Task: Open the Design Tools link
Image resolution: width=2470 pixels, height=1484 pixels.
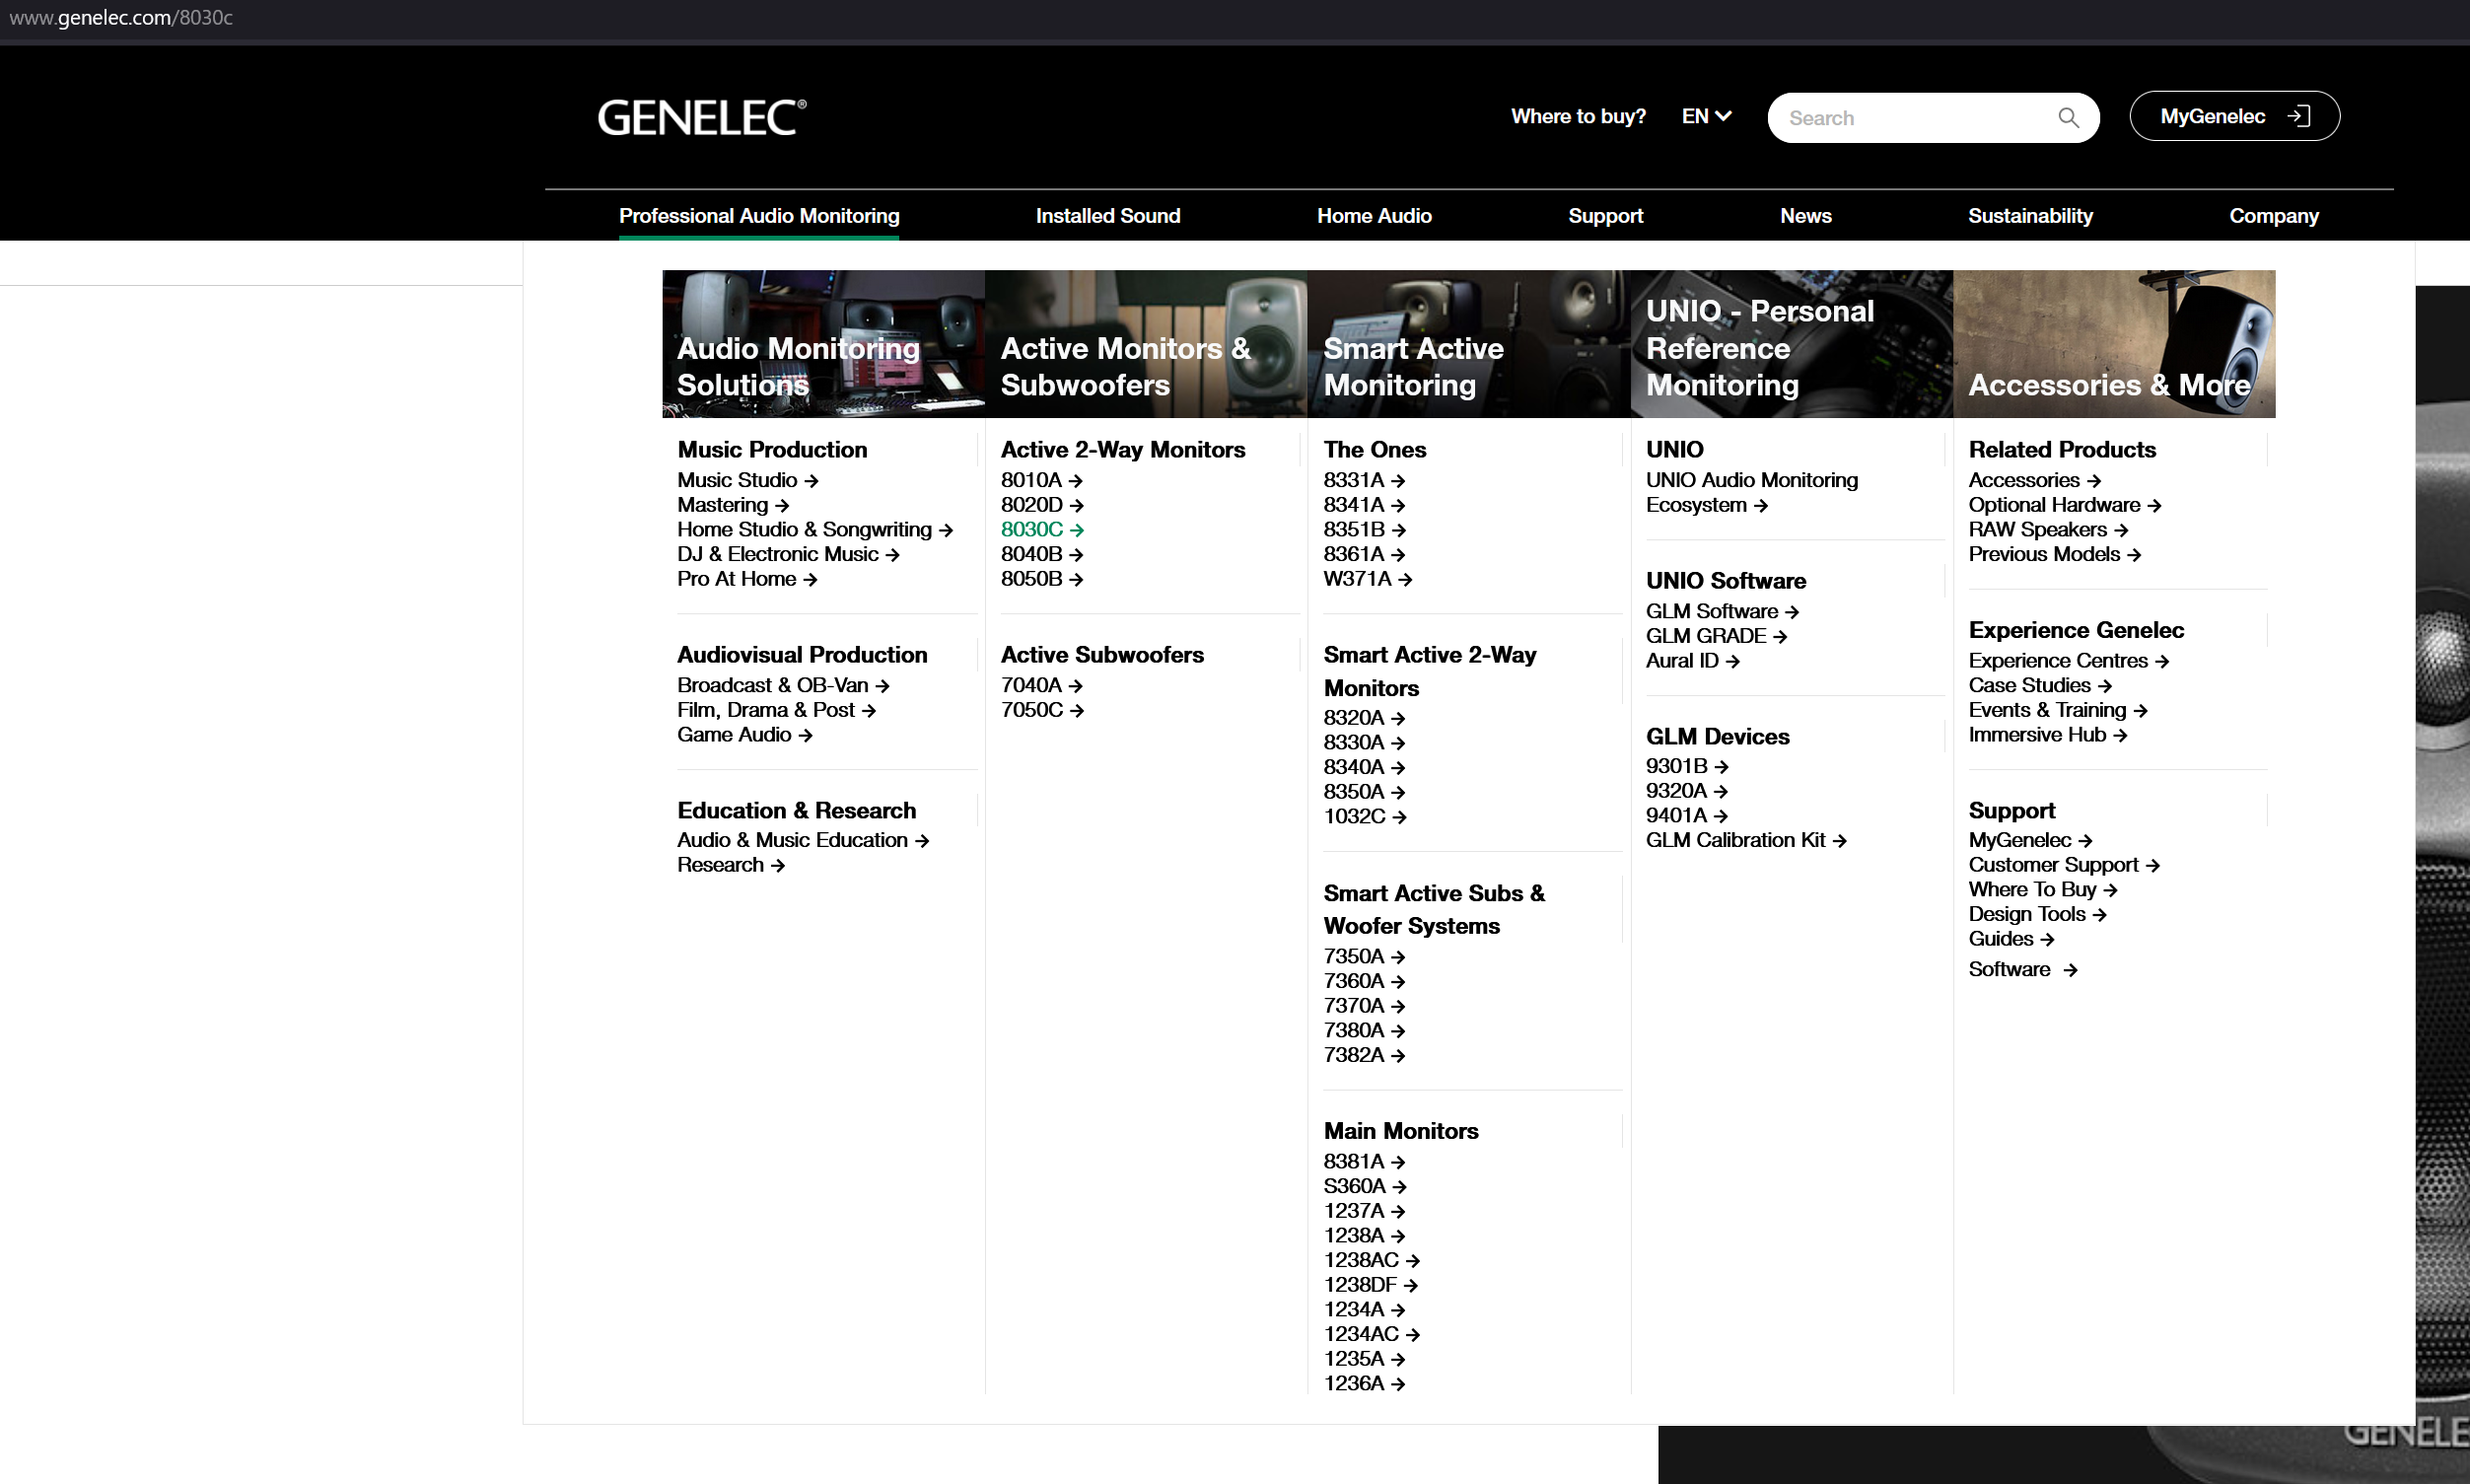Action: (x=2037, y=914)
